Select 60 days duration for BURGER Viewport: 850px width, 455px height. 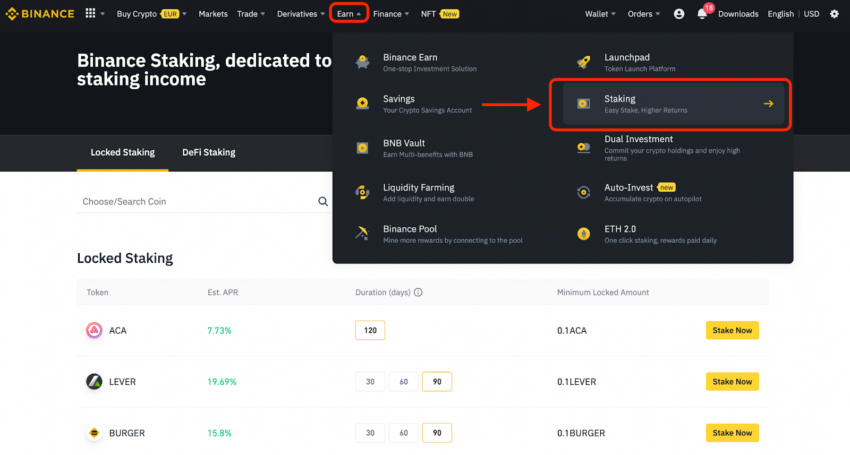tap(404, 433)
